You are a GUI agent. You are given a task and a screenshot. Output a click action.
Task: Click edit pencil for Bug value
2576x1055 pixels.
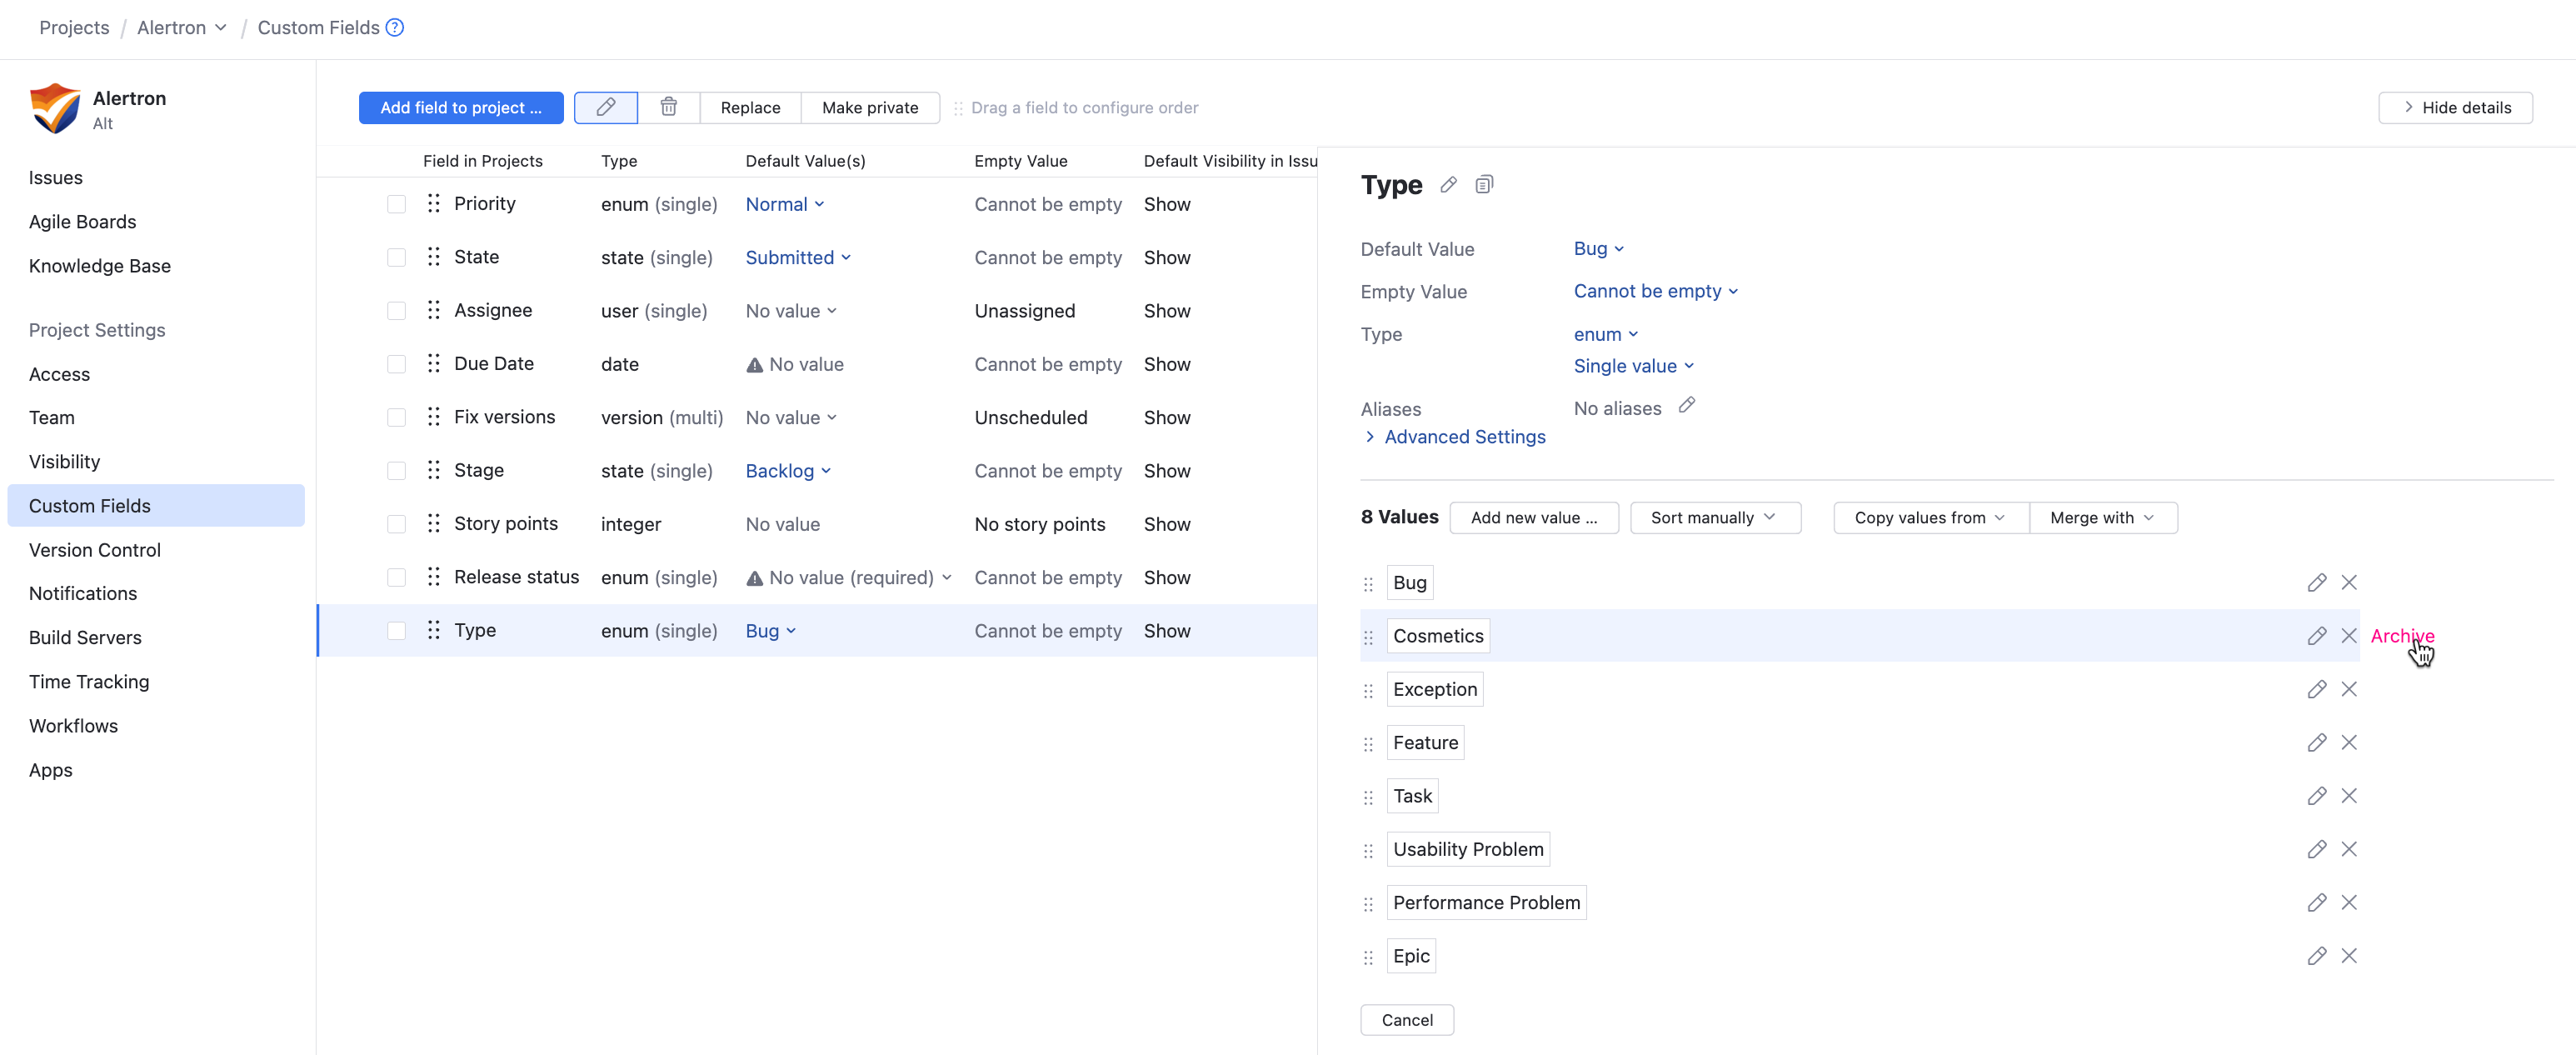coord(2316,583)
